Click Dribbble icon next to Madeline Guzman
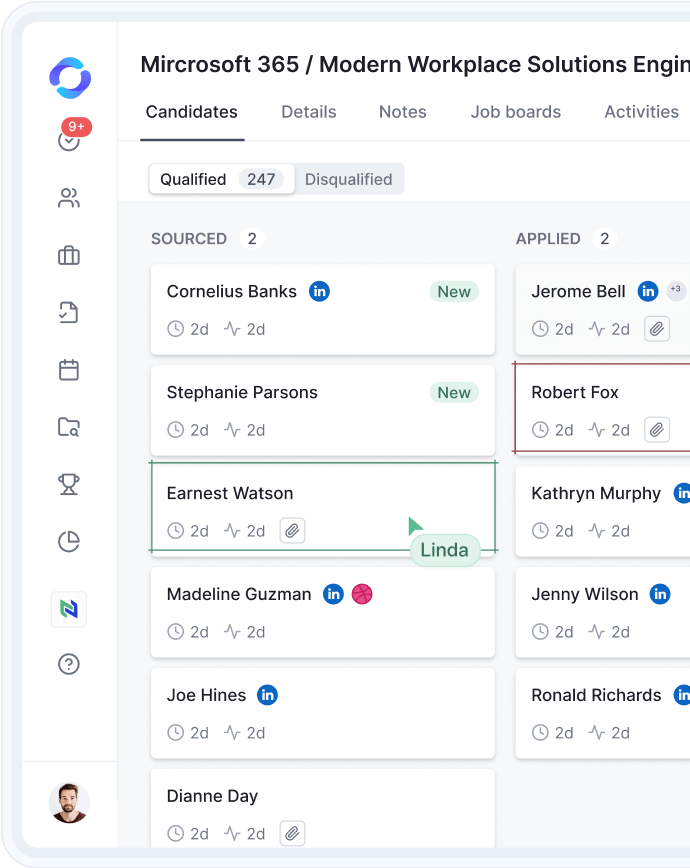Screen dimensions: 690x868 tap(362, 594)
